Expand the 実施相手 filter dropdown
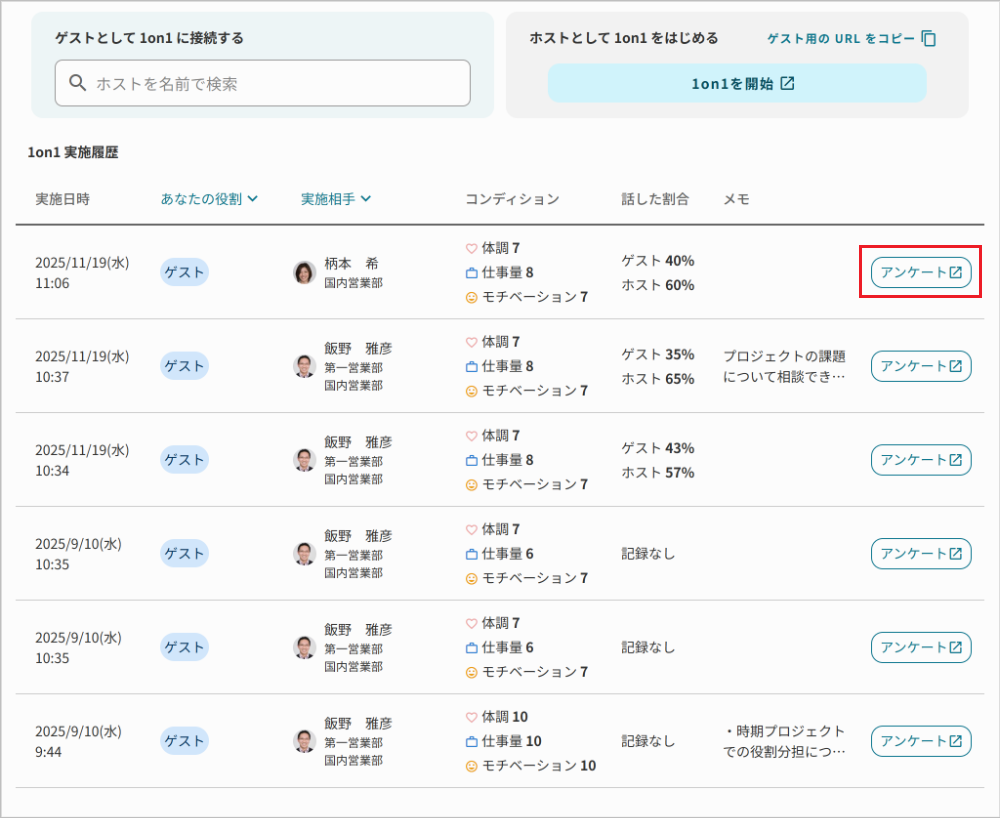This screenshot has width=1000, height=818. (x=336, y=199)
